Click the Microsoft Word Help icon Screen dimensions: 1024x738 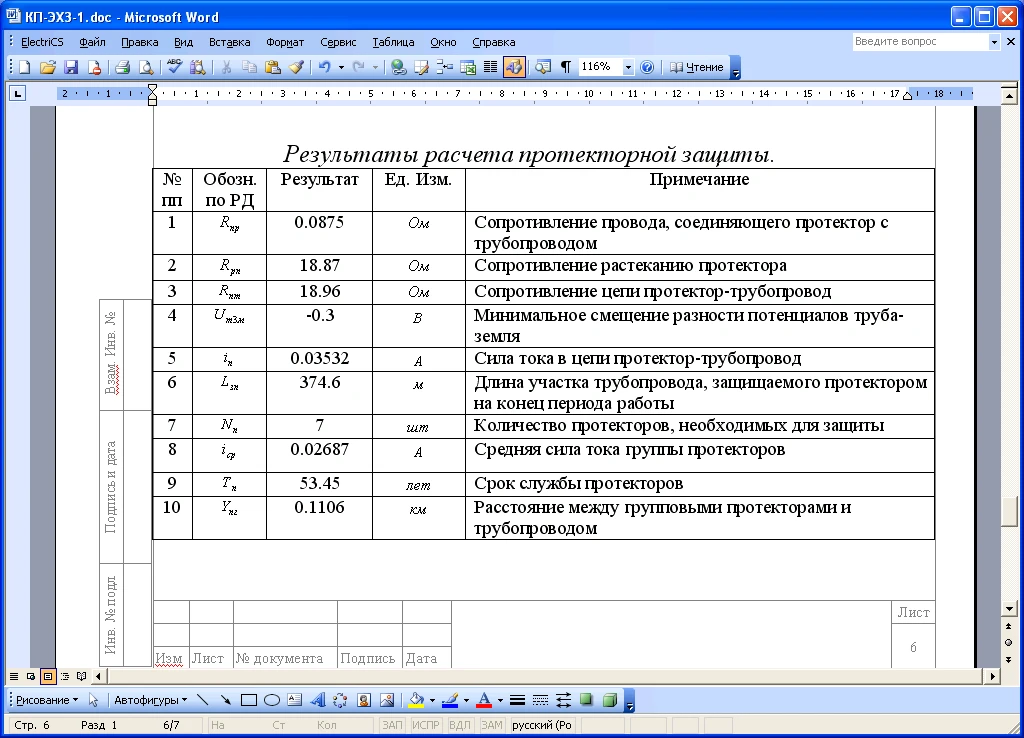(647, 67)
